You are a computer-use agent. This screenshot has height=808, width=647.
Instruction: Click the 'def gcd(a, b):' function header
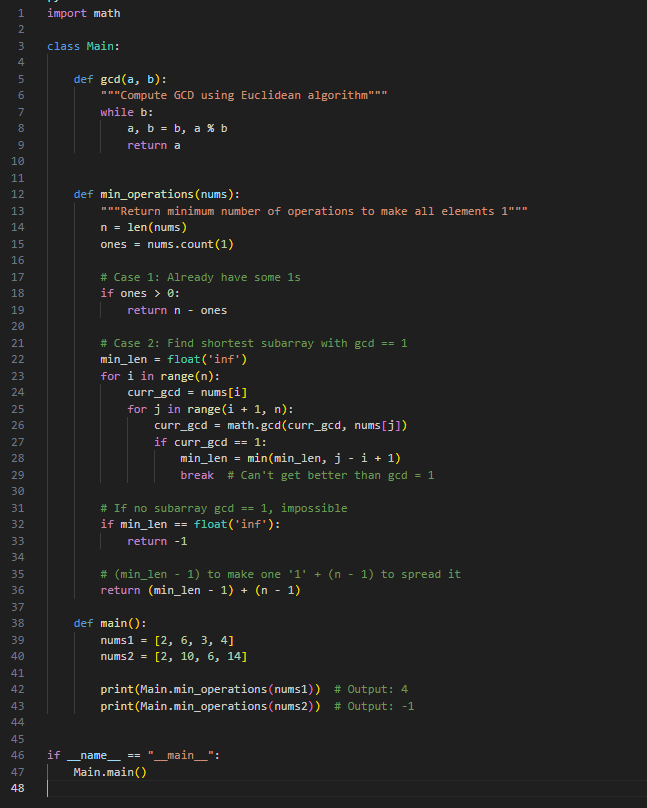point(120,79)
